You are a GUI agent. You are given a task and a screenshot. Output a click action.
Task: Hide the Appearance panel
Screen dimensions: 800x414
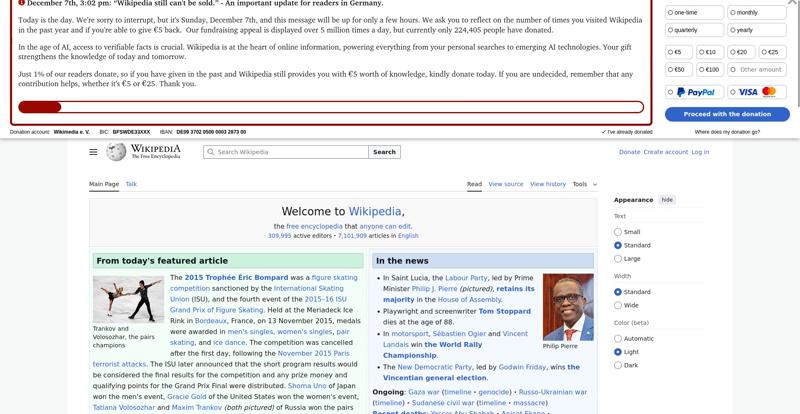[x=667, y=200]
